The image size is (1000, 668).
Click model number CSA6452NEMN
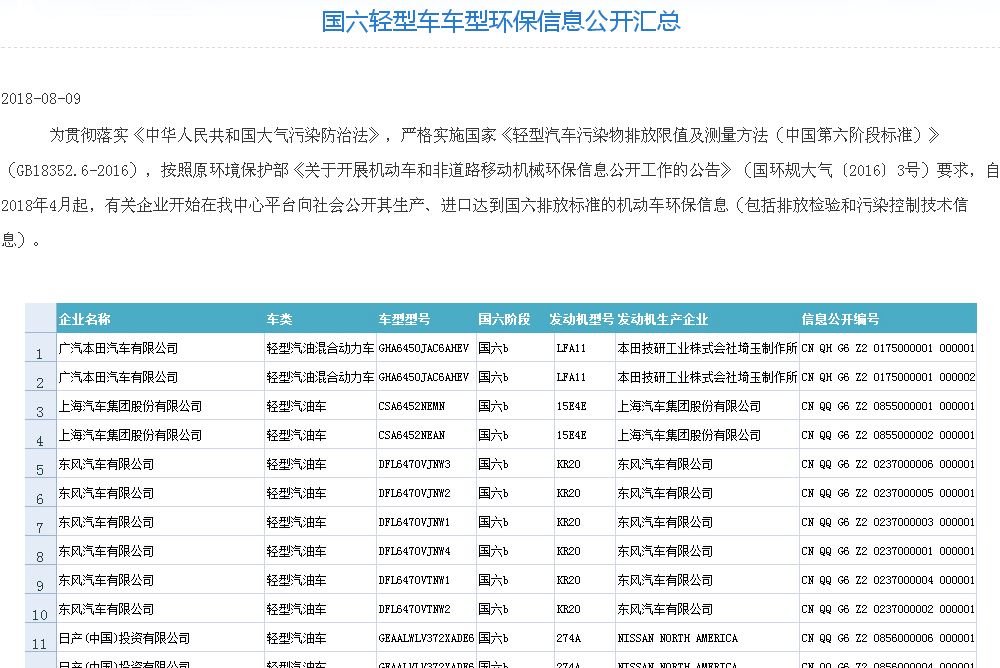point(412,406)
